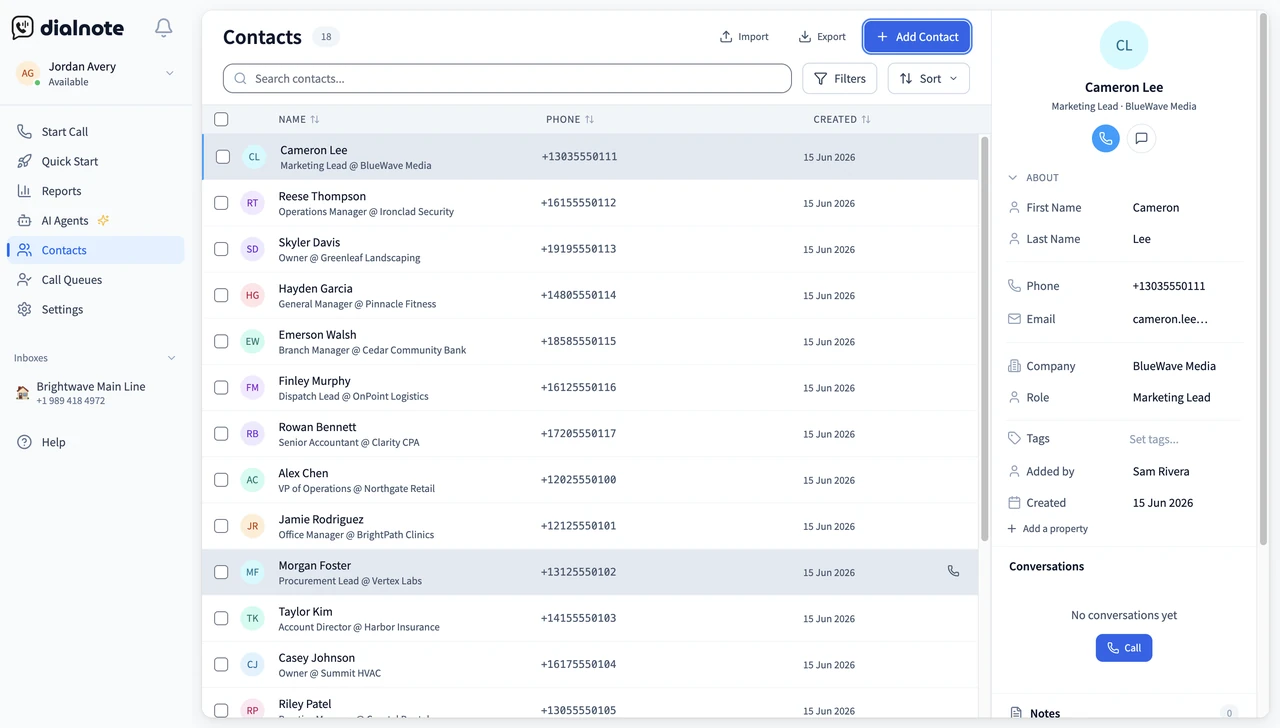Image resolution: width=1280 pixels, height=728 pixels.
Task: Call Cameron Lee with the round phone icon
Action: pyautogui.click(x=1105, y=139)
